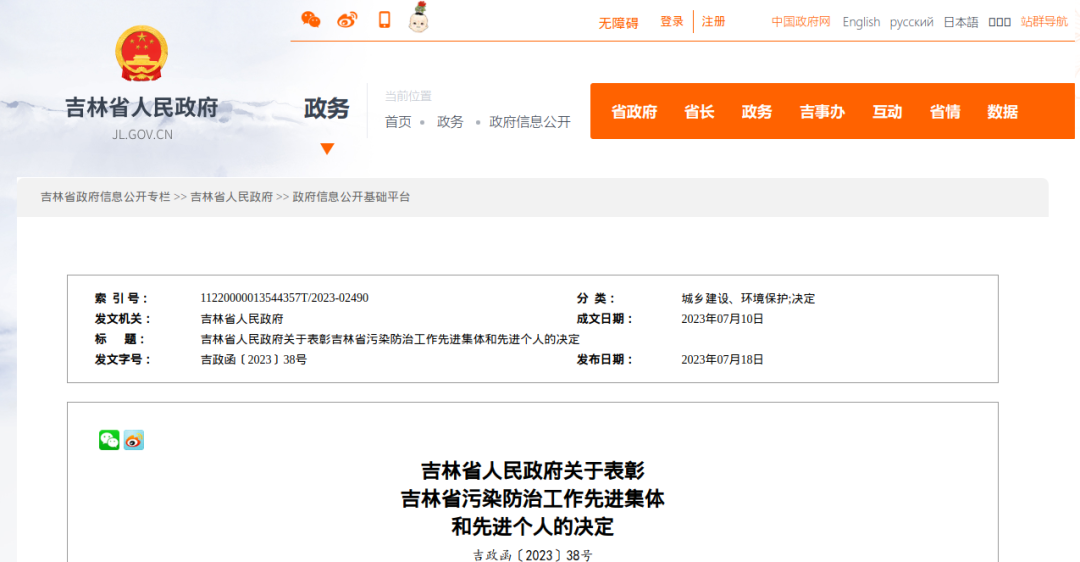Click the Weibo icon in top bar
The width and height of the screenshot is (1080, 562).
(x=347, y=20)
